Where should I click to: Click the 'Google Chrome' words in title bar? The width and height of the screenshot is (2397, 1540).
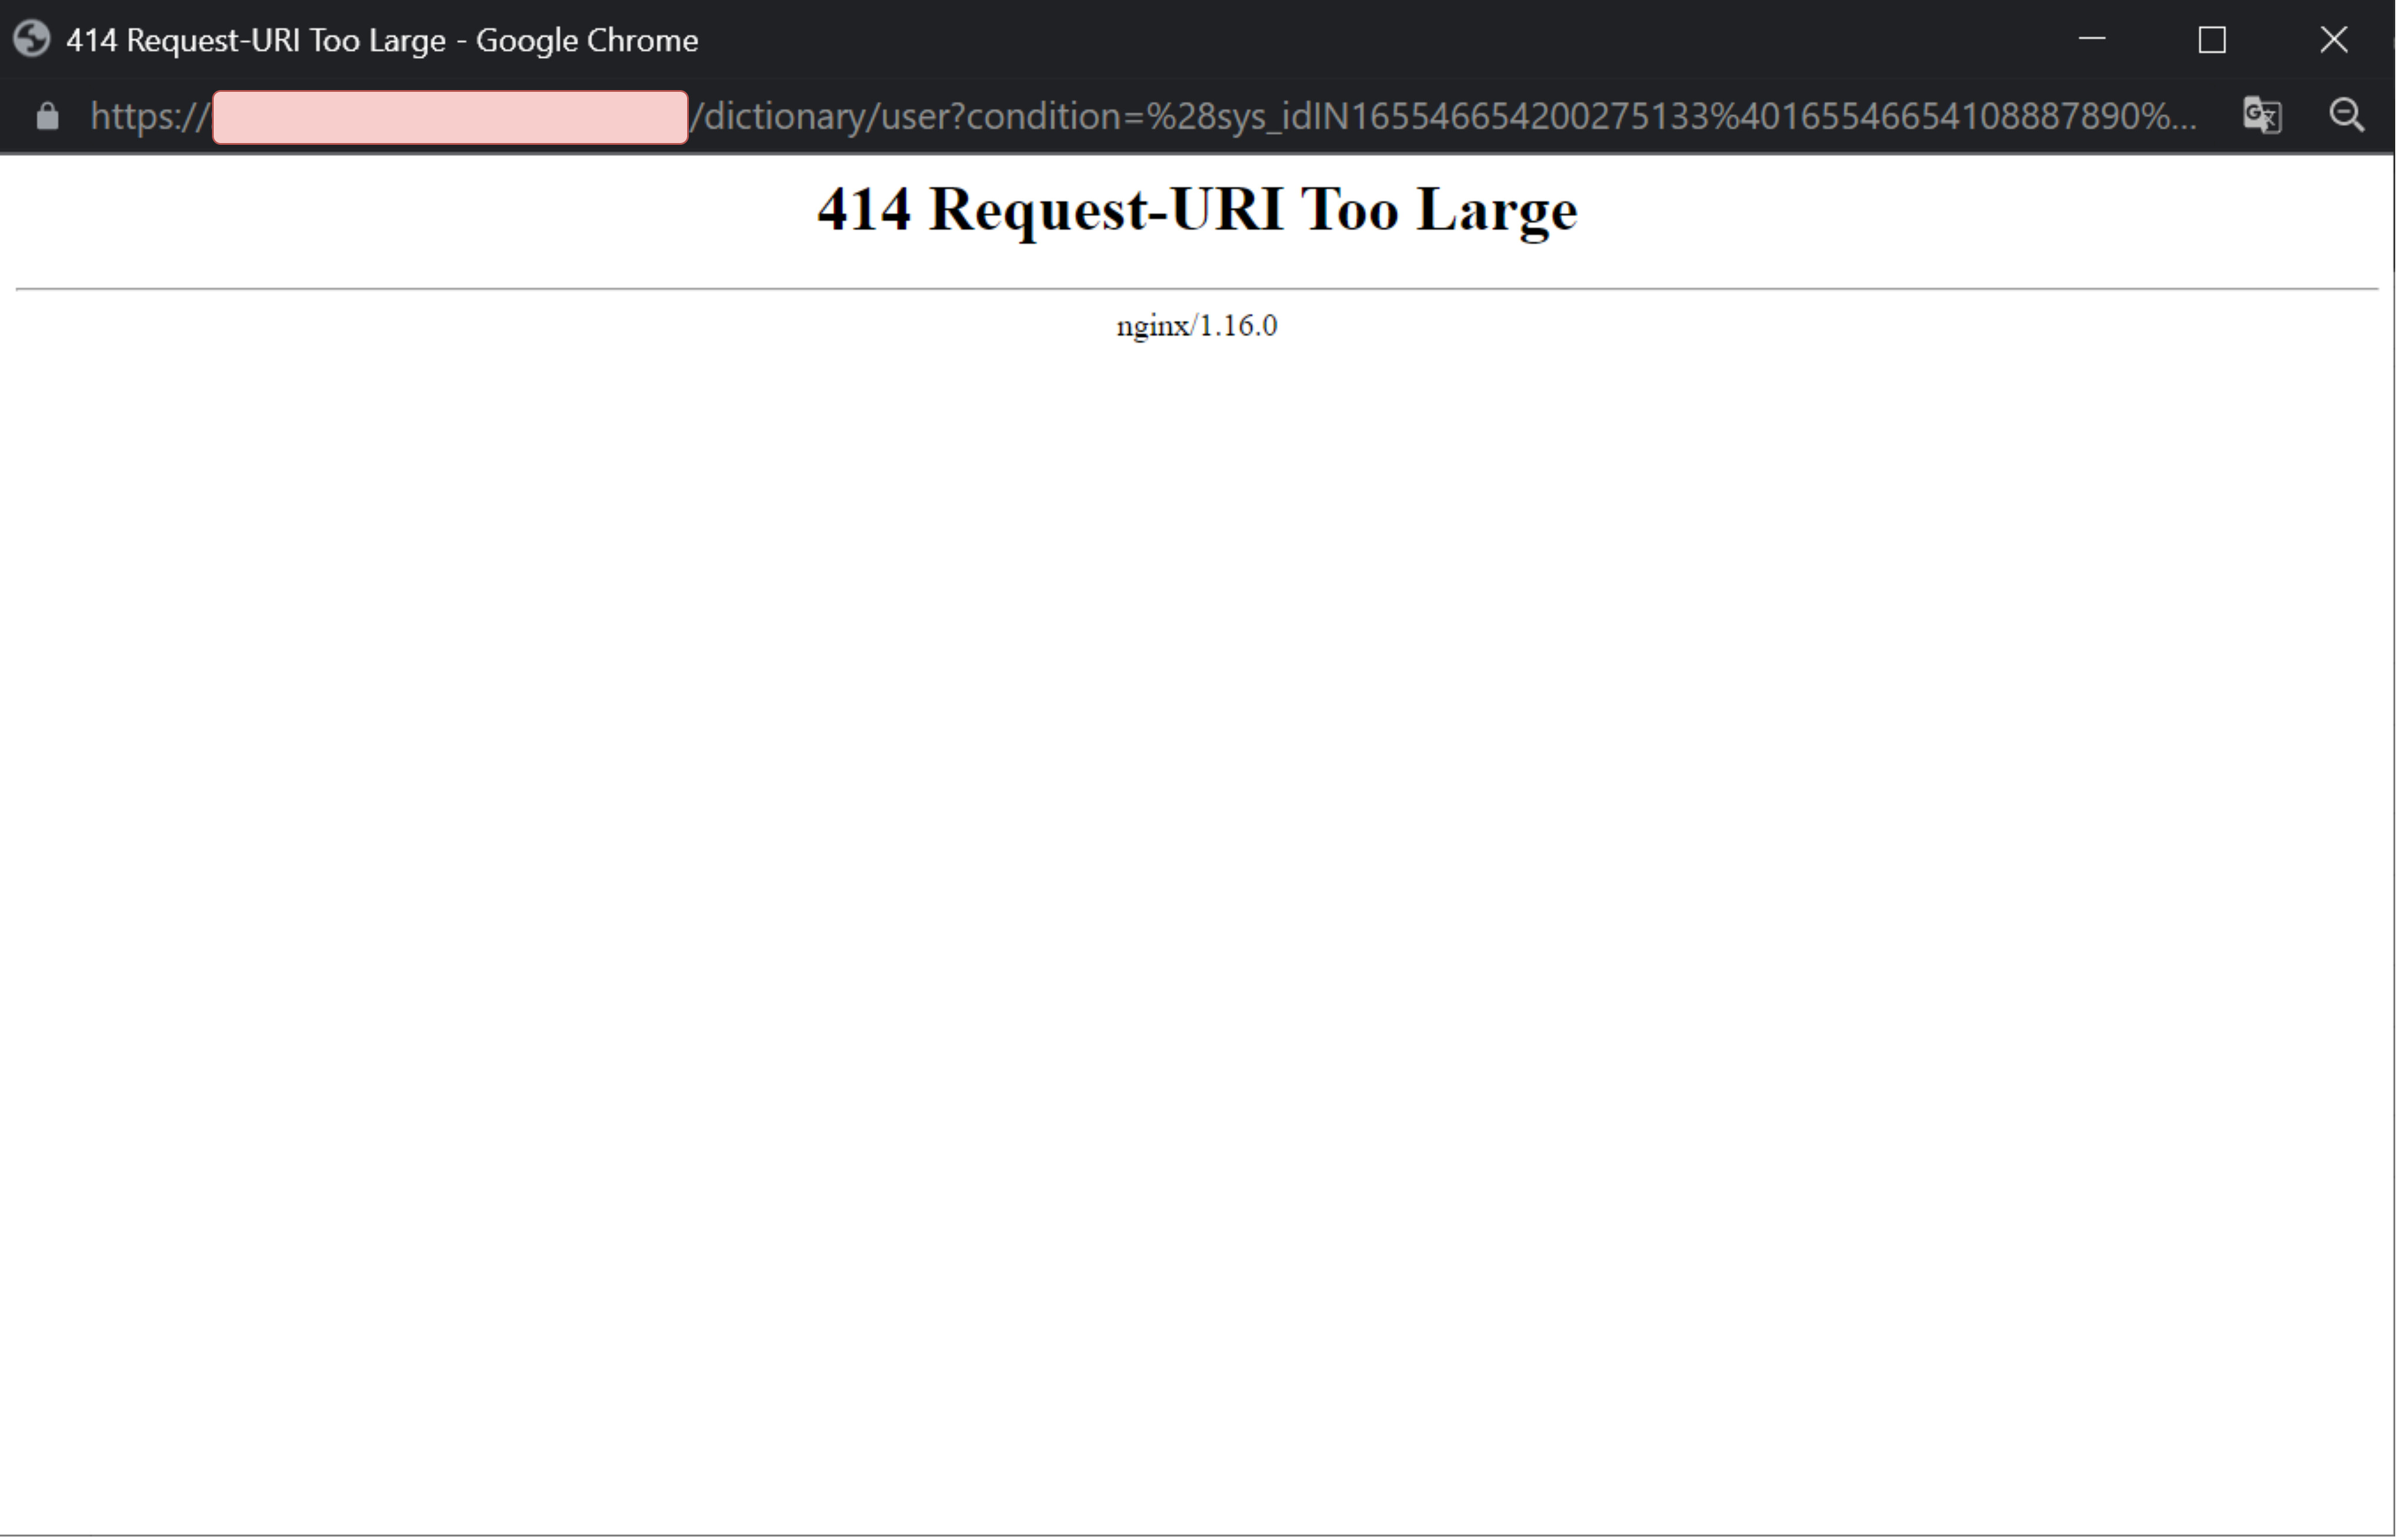click(x=586, y=41)
